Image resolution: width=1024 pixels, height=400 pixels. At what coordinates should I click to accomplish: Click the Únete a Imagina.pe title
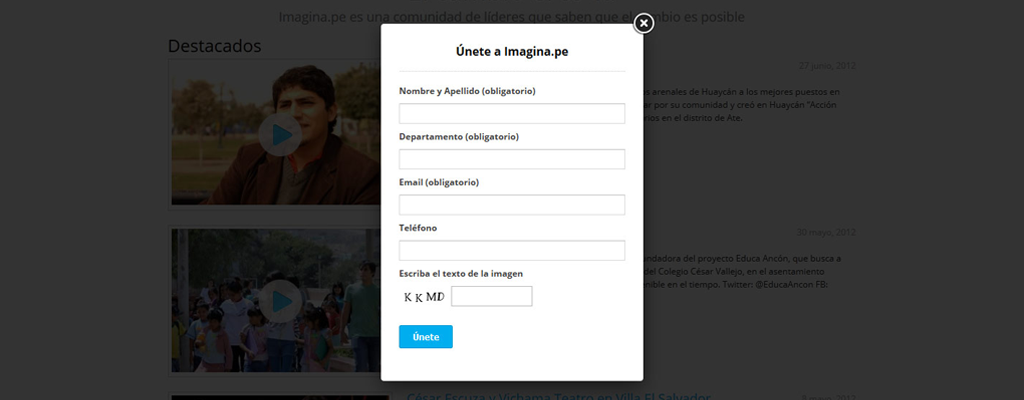click(512, 52)
